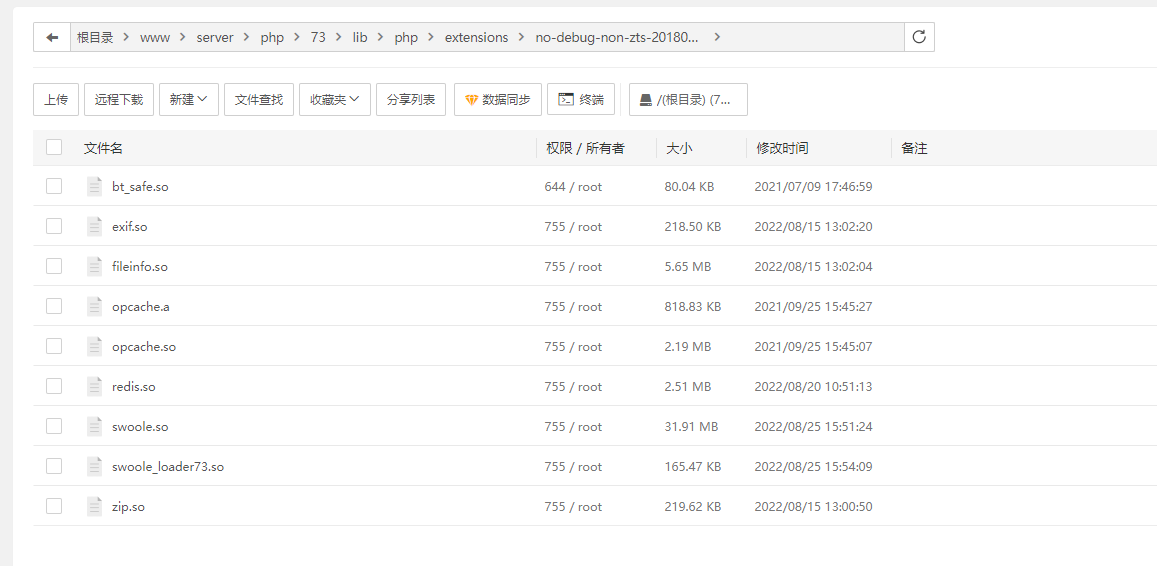Click file name swoole_loader73.so

(x=168, y=466)
